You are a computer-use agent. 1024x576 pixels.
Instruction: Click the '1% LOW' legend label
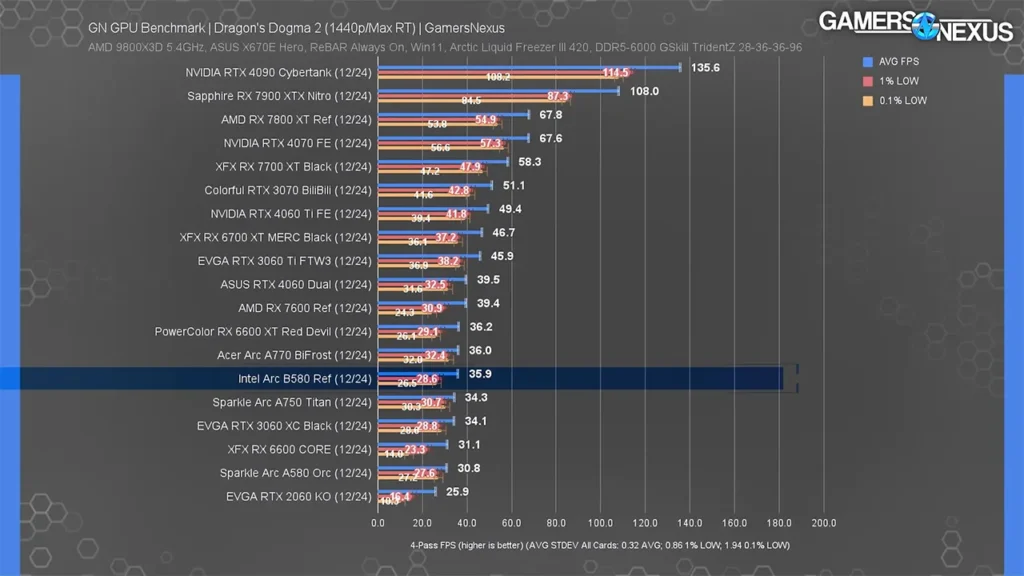[899, 81]
